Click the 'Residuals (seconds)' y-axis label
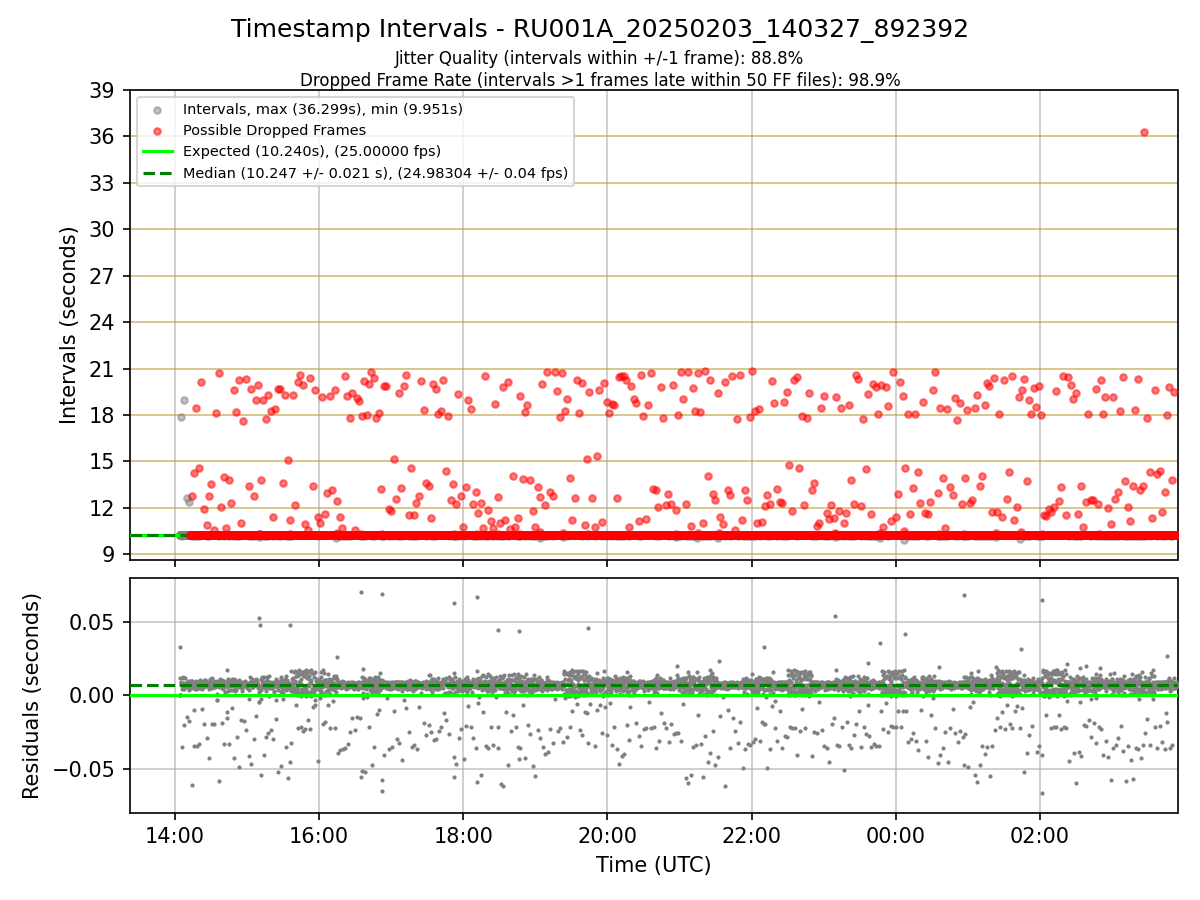 (x=32, y=696)
